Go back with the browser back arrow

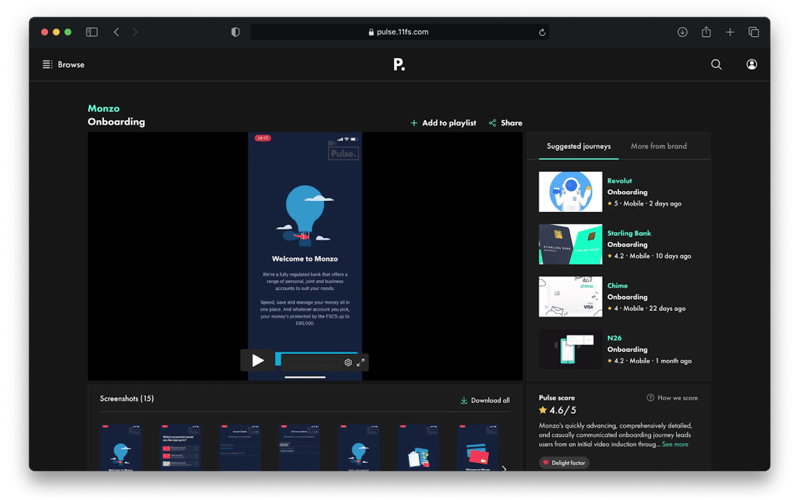[x=116, y=32]
